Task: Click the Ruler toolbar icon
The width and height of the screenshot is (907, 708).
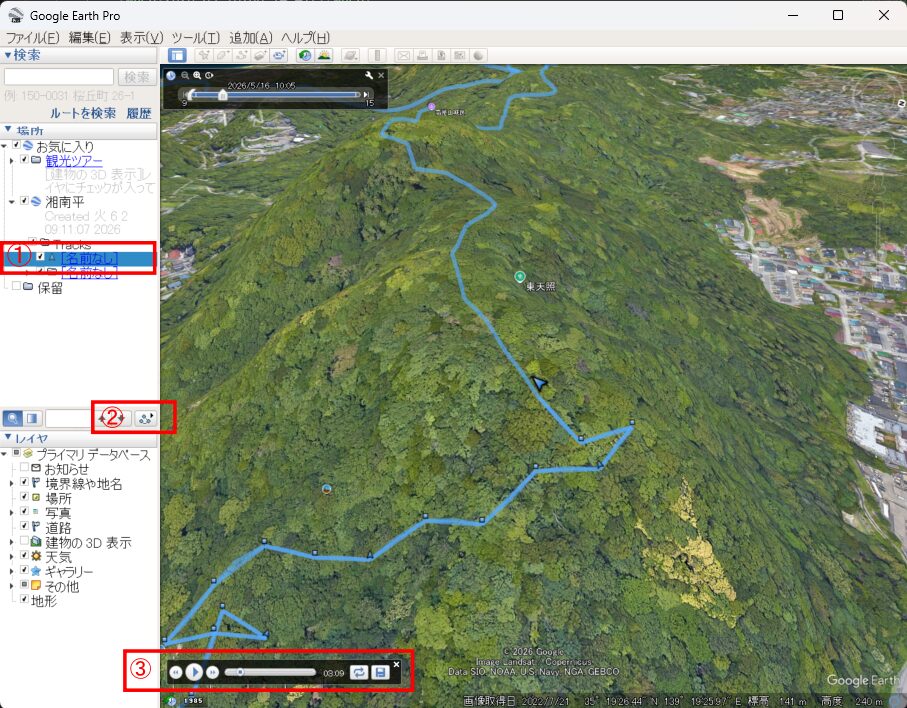Action: [377, 56]
